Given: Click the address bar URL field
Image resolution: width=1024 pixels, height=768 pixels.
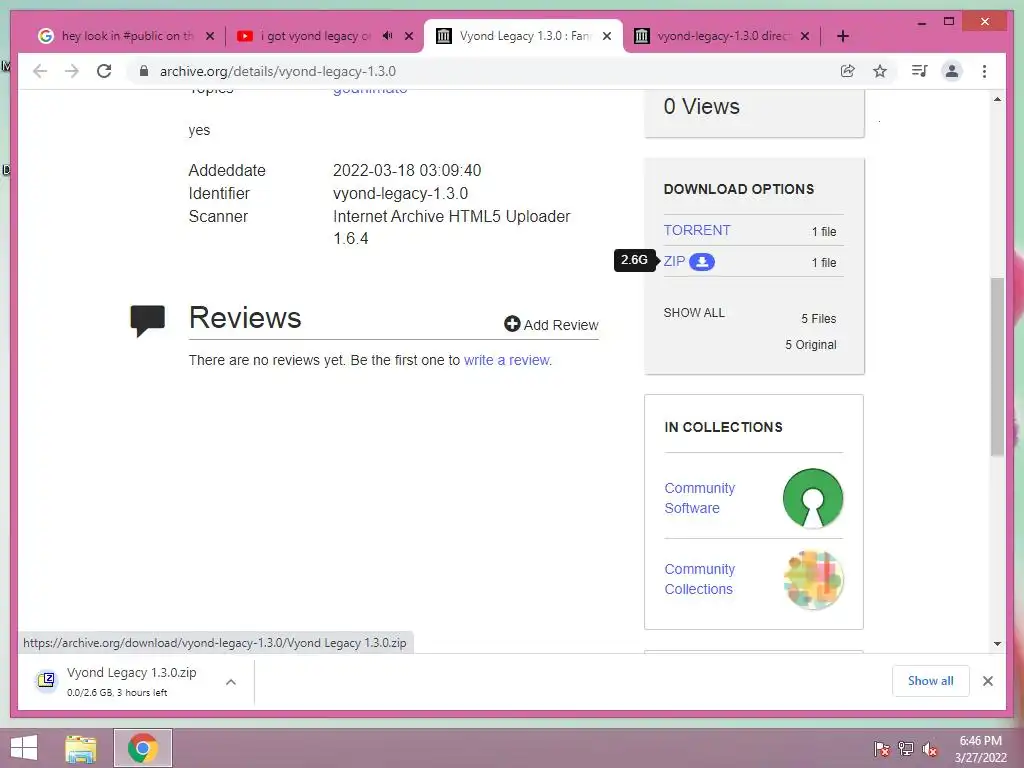Looking at the screenshot, I should pos(483,71).
